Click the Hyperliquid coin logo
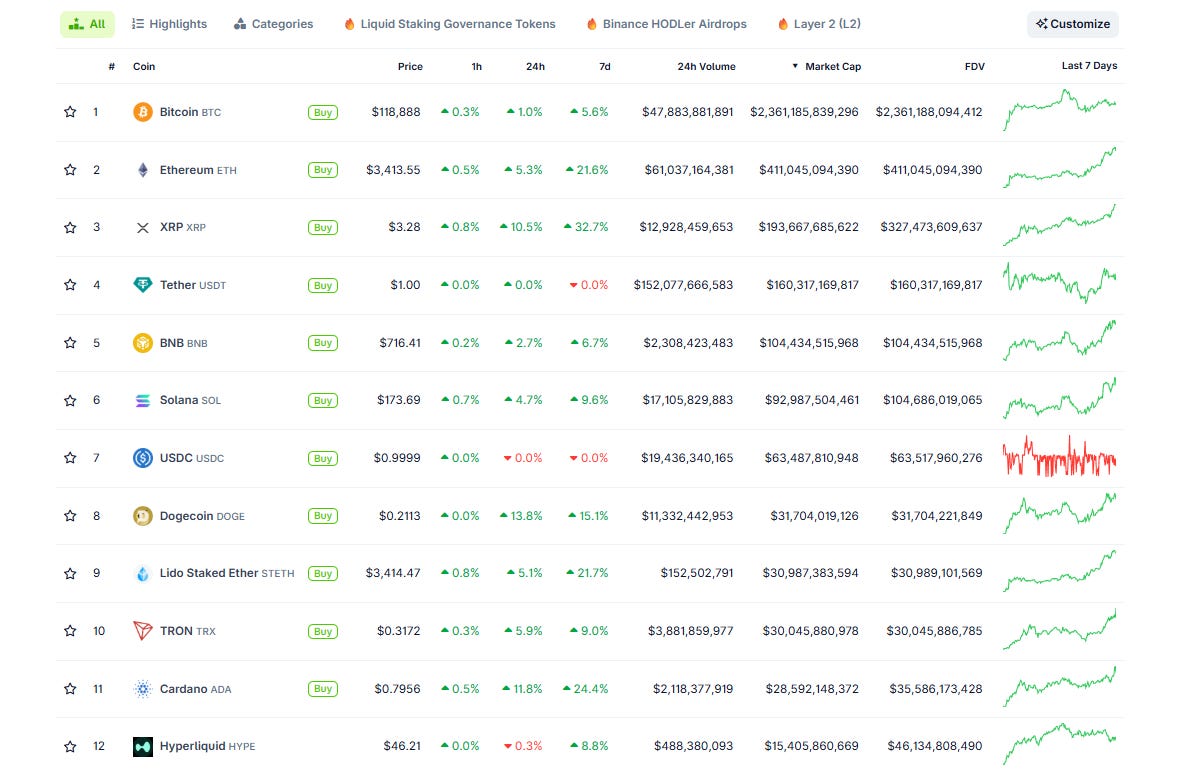 pyautogui.click(x=143, y=747)
